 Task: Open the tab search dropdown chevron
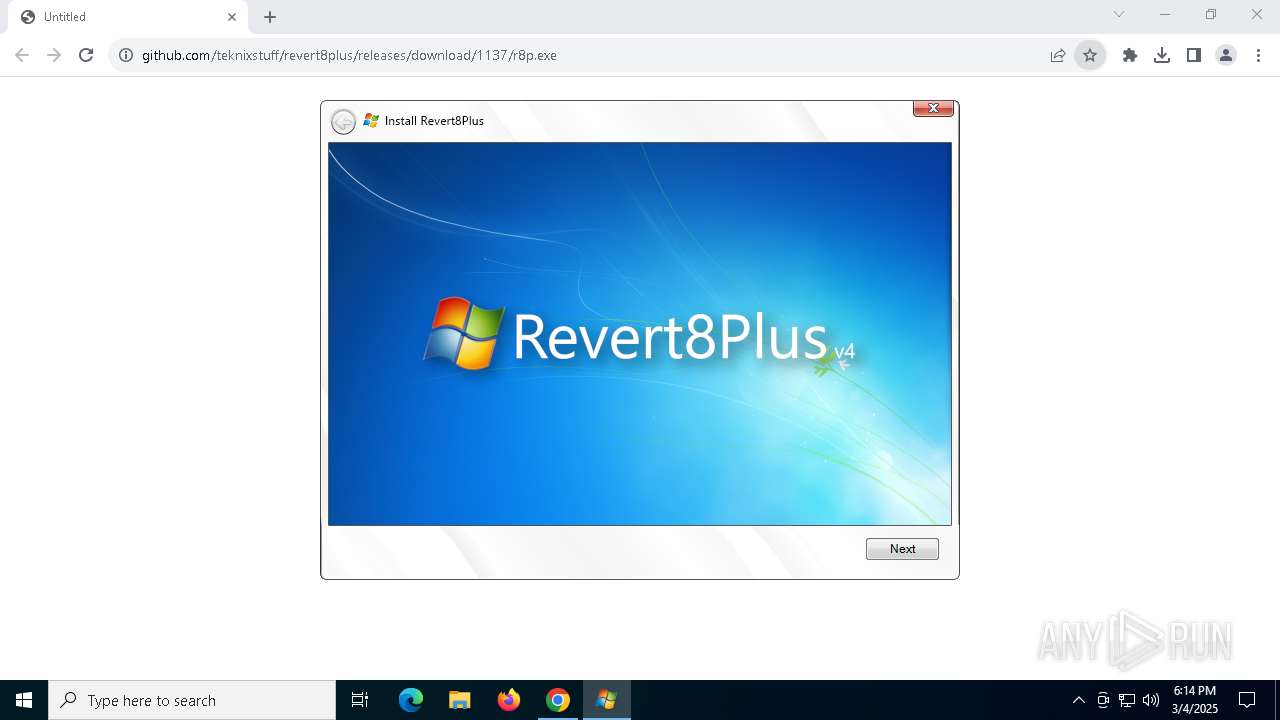pos(1119,14)
